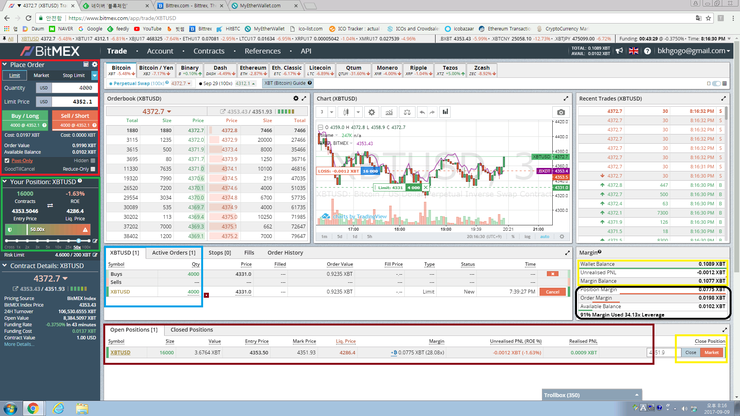Toggle the Post-Only checkbox
Image resolution: width=740 pixels, height=416 pixels.
pos(7,161)
